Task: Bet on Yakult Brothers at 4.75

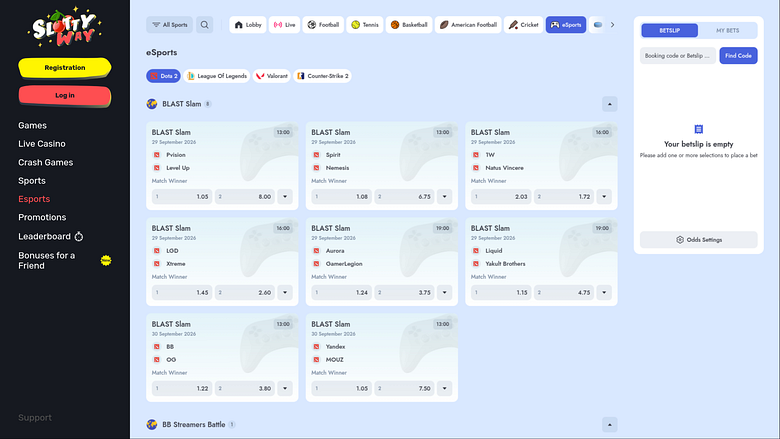Action: (565, 293)
